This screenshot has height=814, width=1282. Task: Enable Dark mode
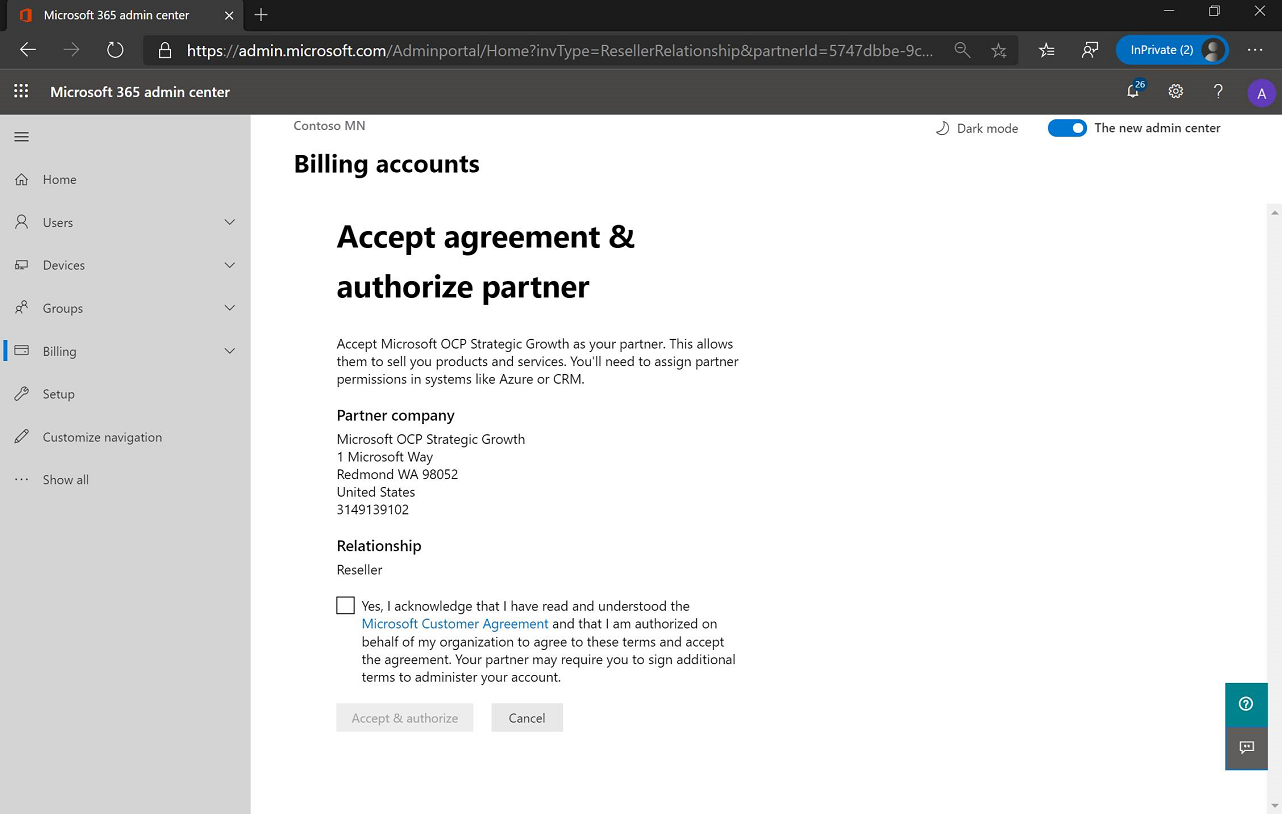(x=976, y=129)
